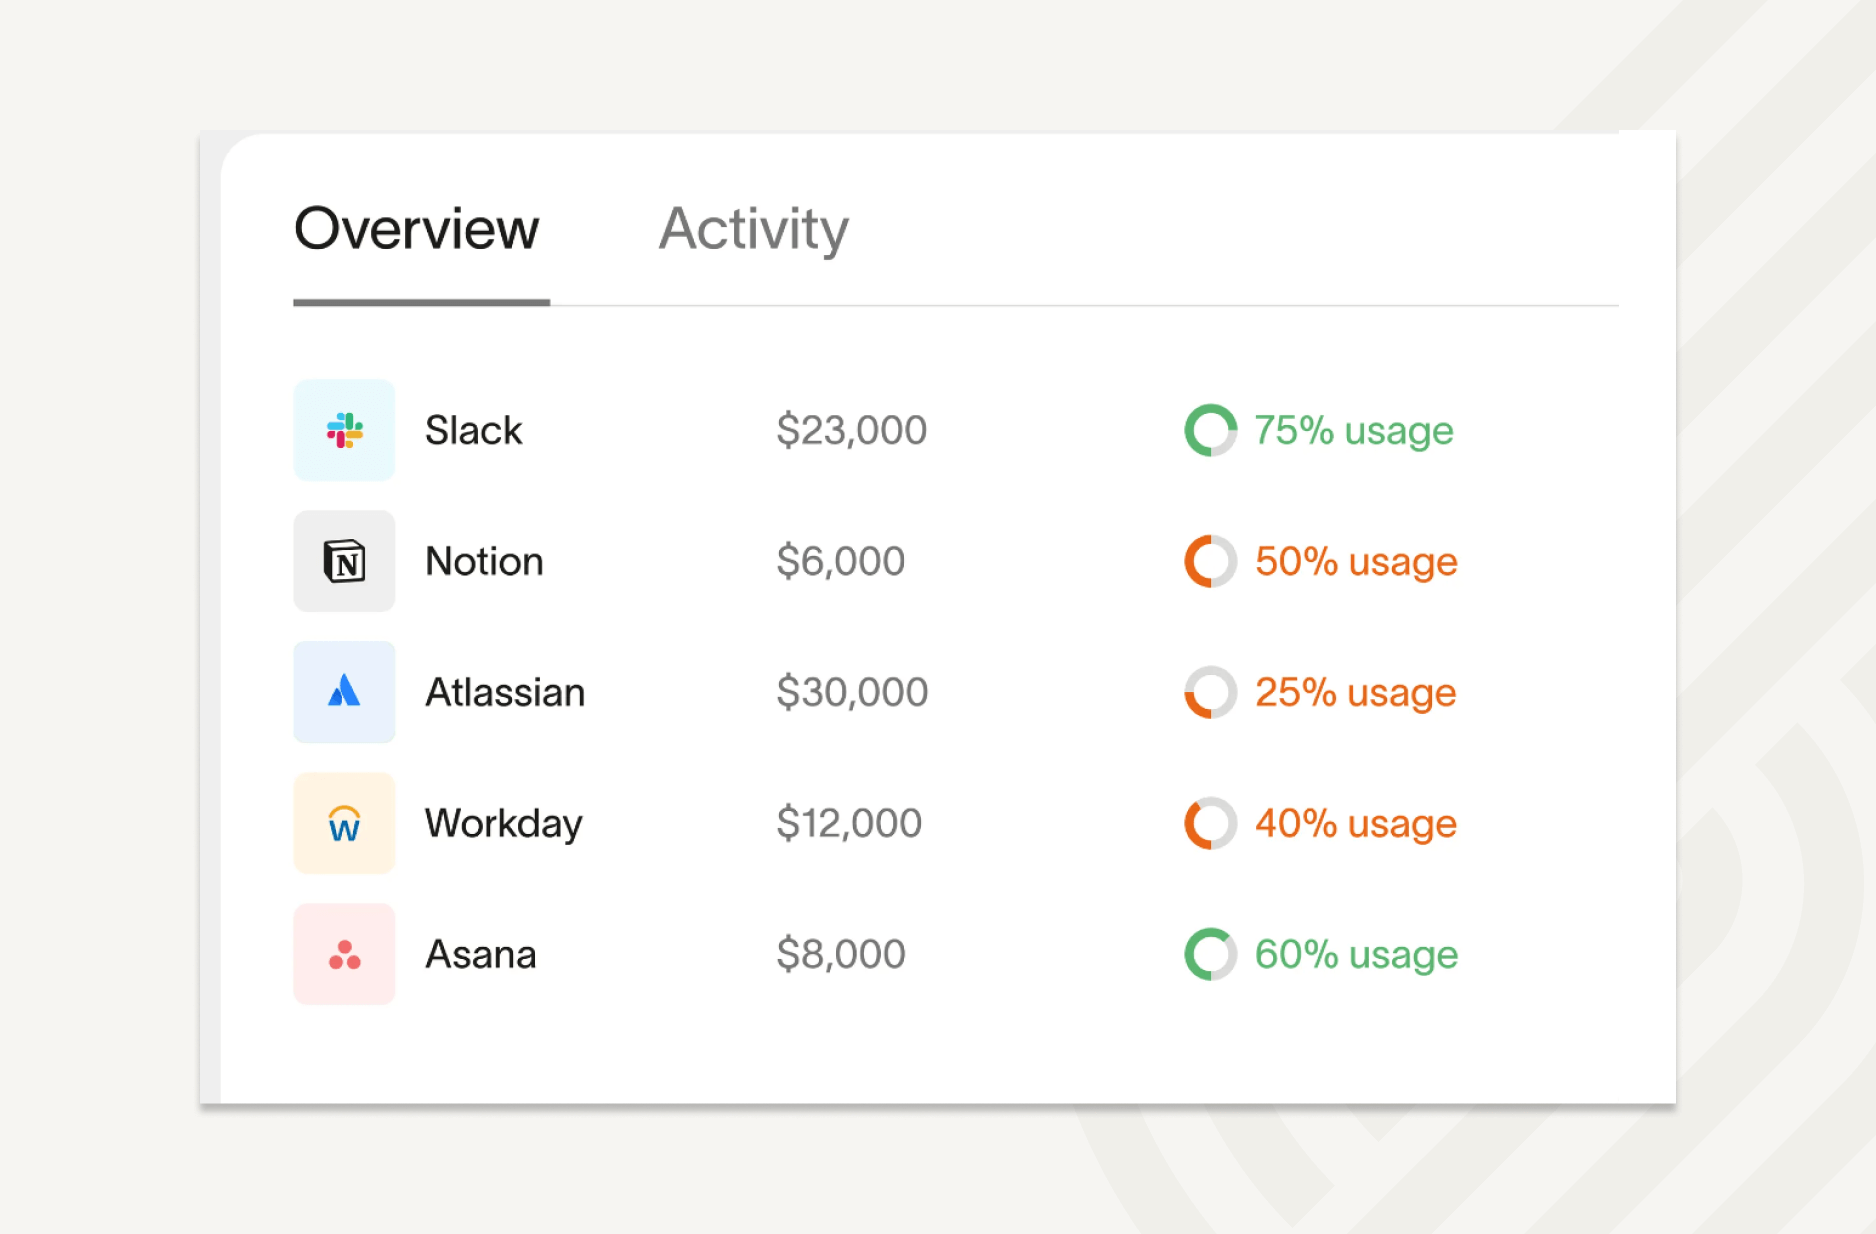Click the 60% usage label
The height and width of the screenshot is (1234, 1876).
[1356, 956]
